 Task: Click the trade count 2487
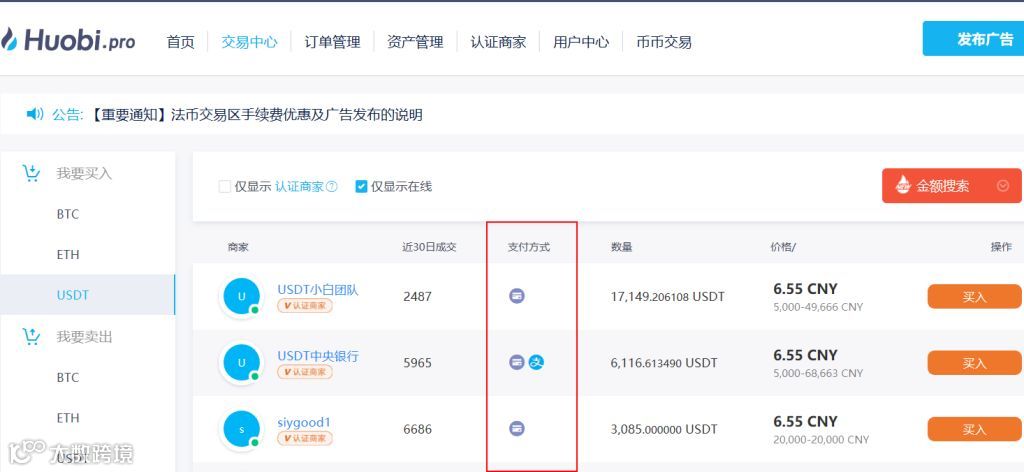(x=417, y=296)
